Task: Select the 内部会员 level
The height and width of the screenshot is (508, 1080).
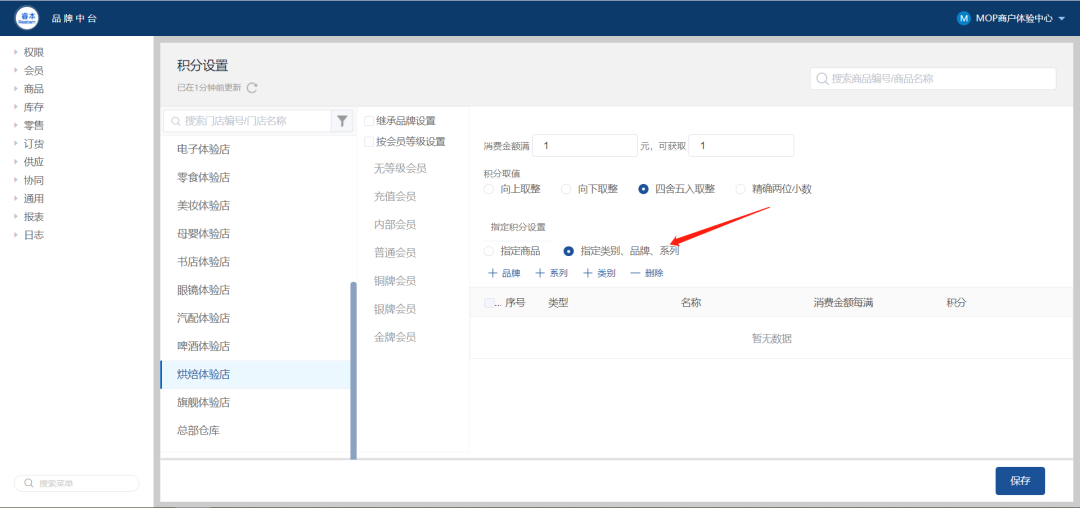Action: point(395,224)
